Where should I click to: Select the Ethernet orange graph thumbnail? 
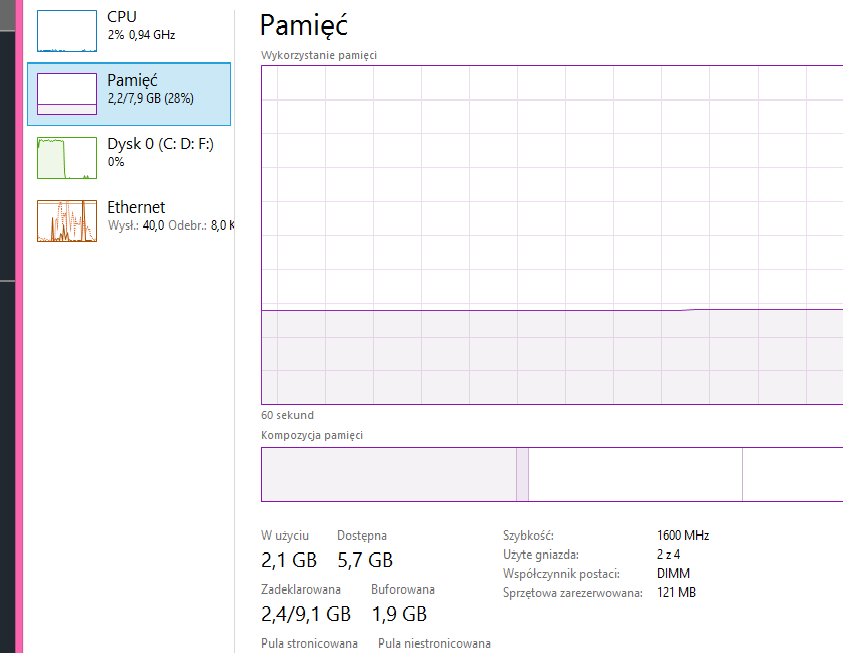tap(67, 221)
